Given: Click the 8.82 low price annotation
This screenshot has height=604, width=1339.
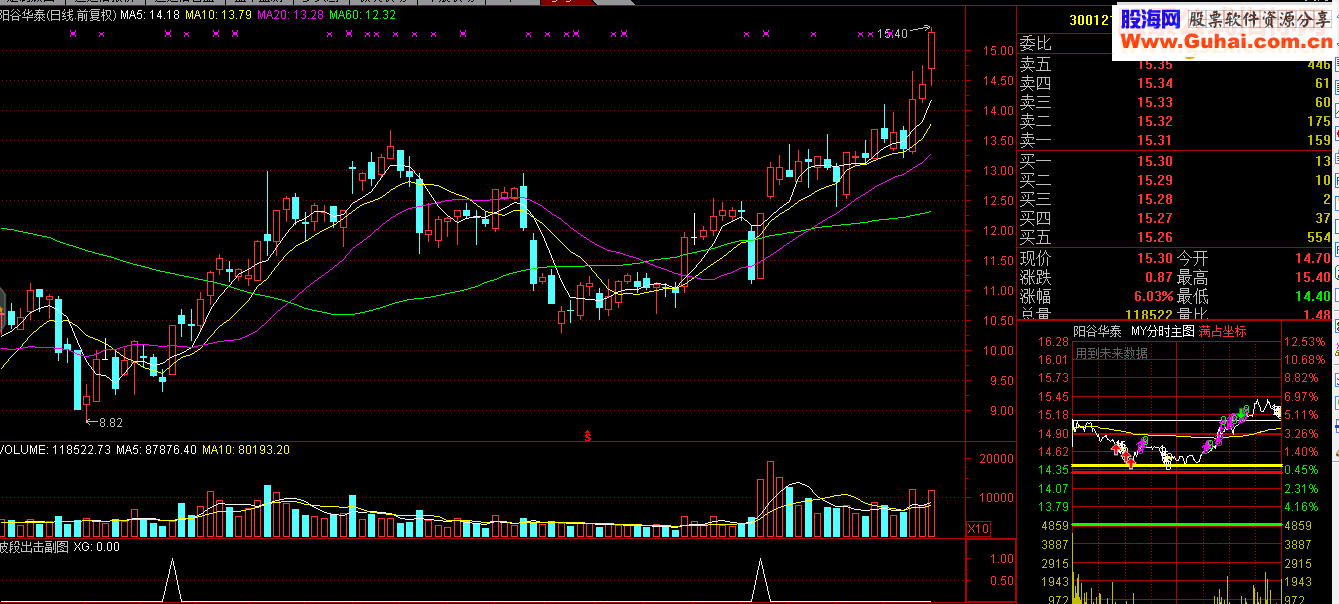Looking at the screenshot, I should [x=110, y=423].
